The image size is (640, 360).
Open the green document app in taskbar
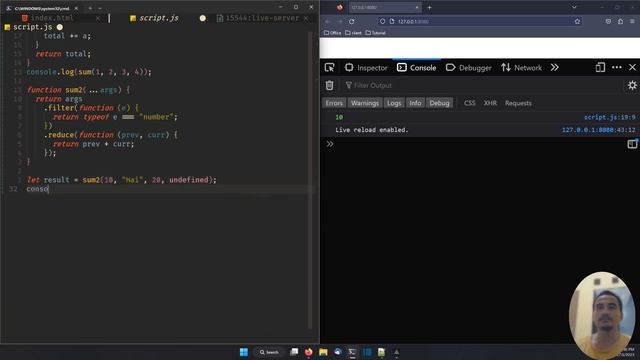click(381, 352)
